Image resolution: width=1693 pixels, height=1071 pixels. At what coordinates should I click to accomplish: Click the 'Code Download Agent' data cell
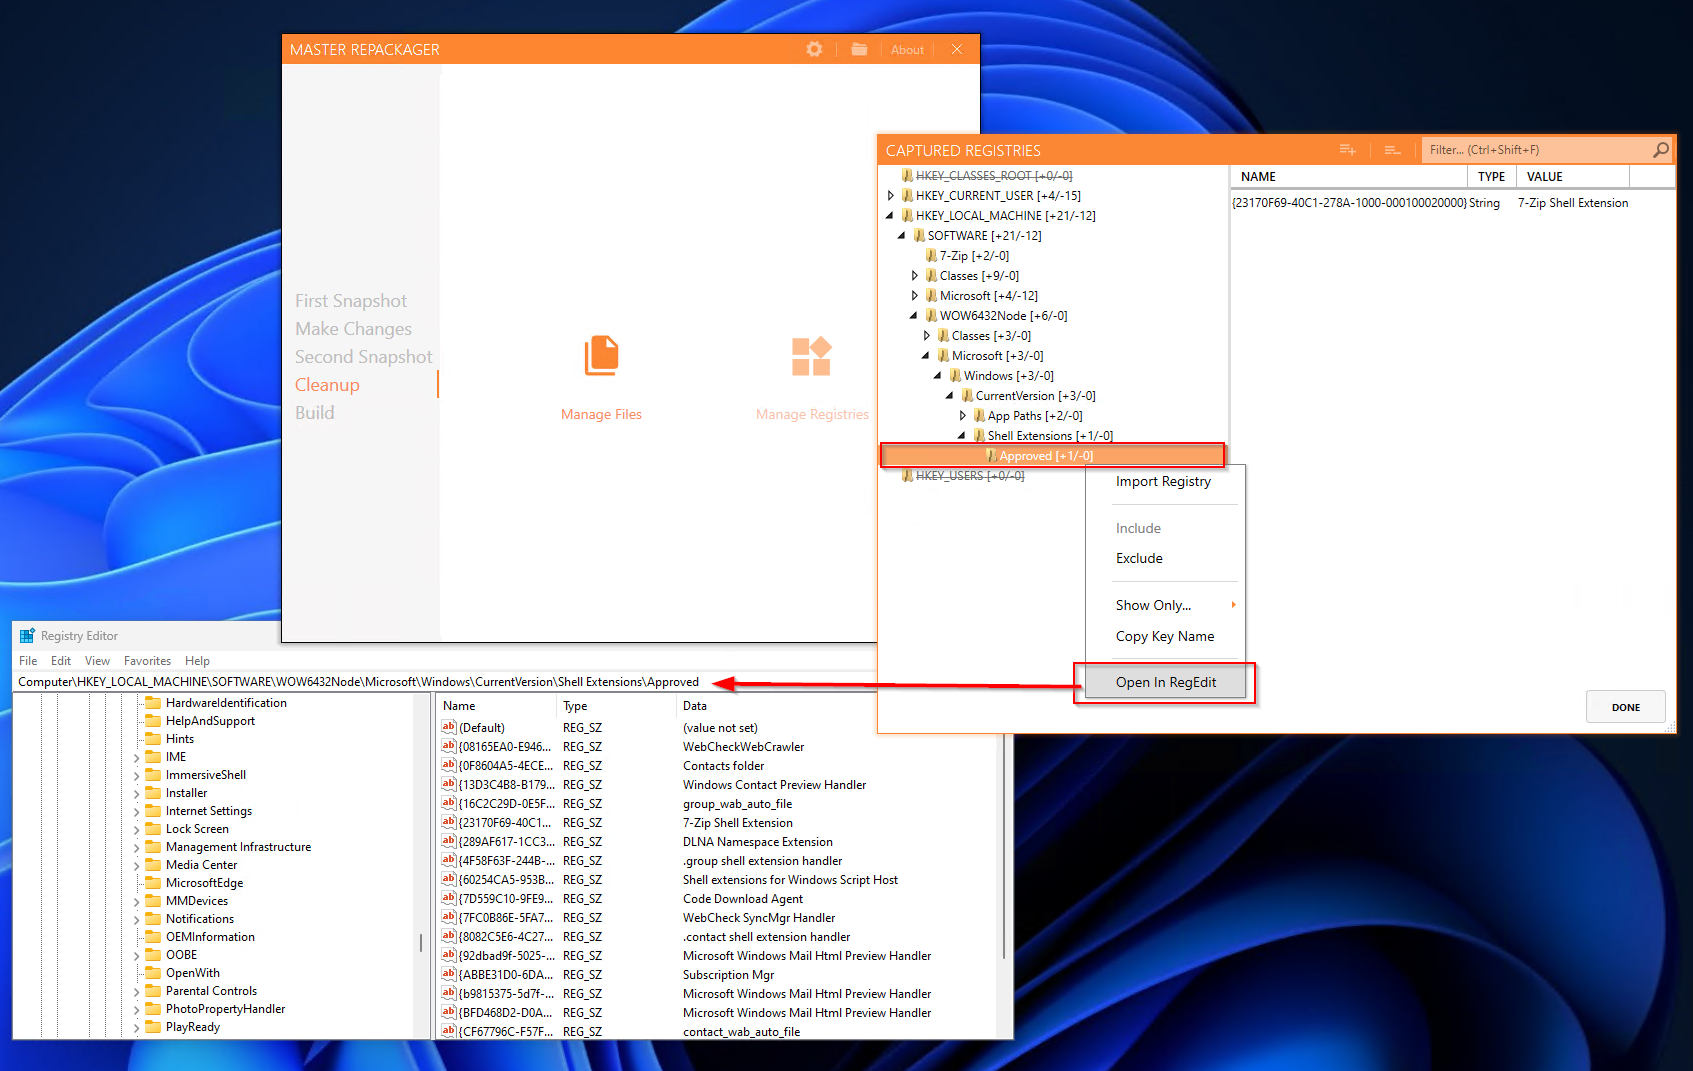click(743, 898)
